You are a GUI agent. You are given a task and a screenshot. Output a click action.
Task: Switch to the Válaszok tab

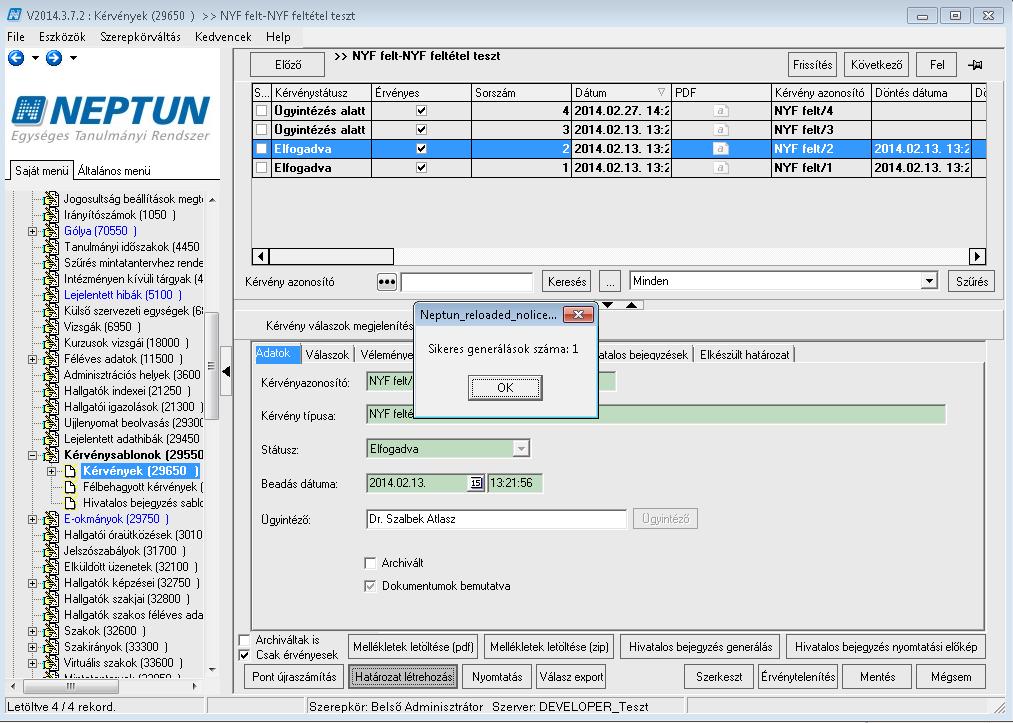[x=328, y=355]
